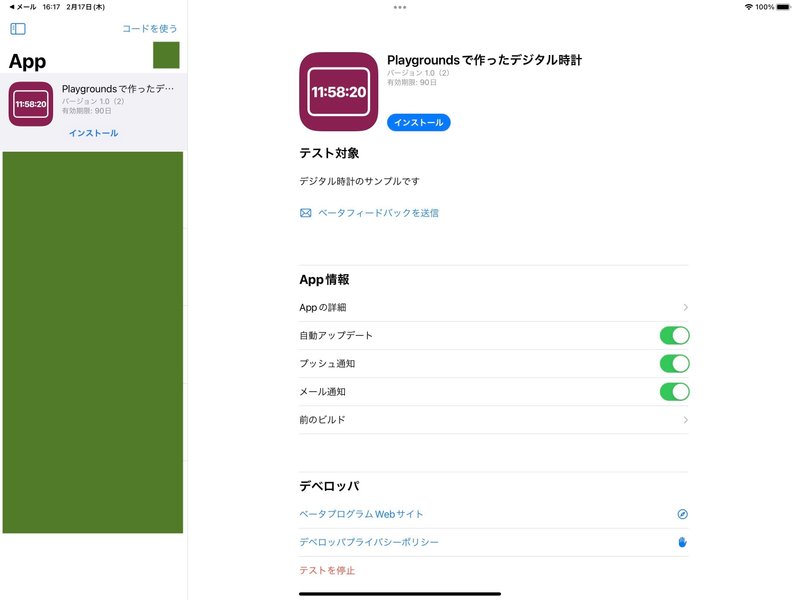The width and height of the screenshot is (800, 600).
Task: Select デジタル時計のサンプルです description text
Action: tap(360, 181)
